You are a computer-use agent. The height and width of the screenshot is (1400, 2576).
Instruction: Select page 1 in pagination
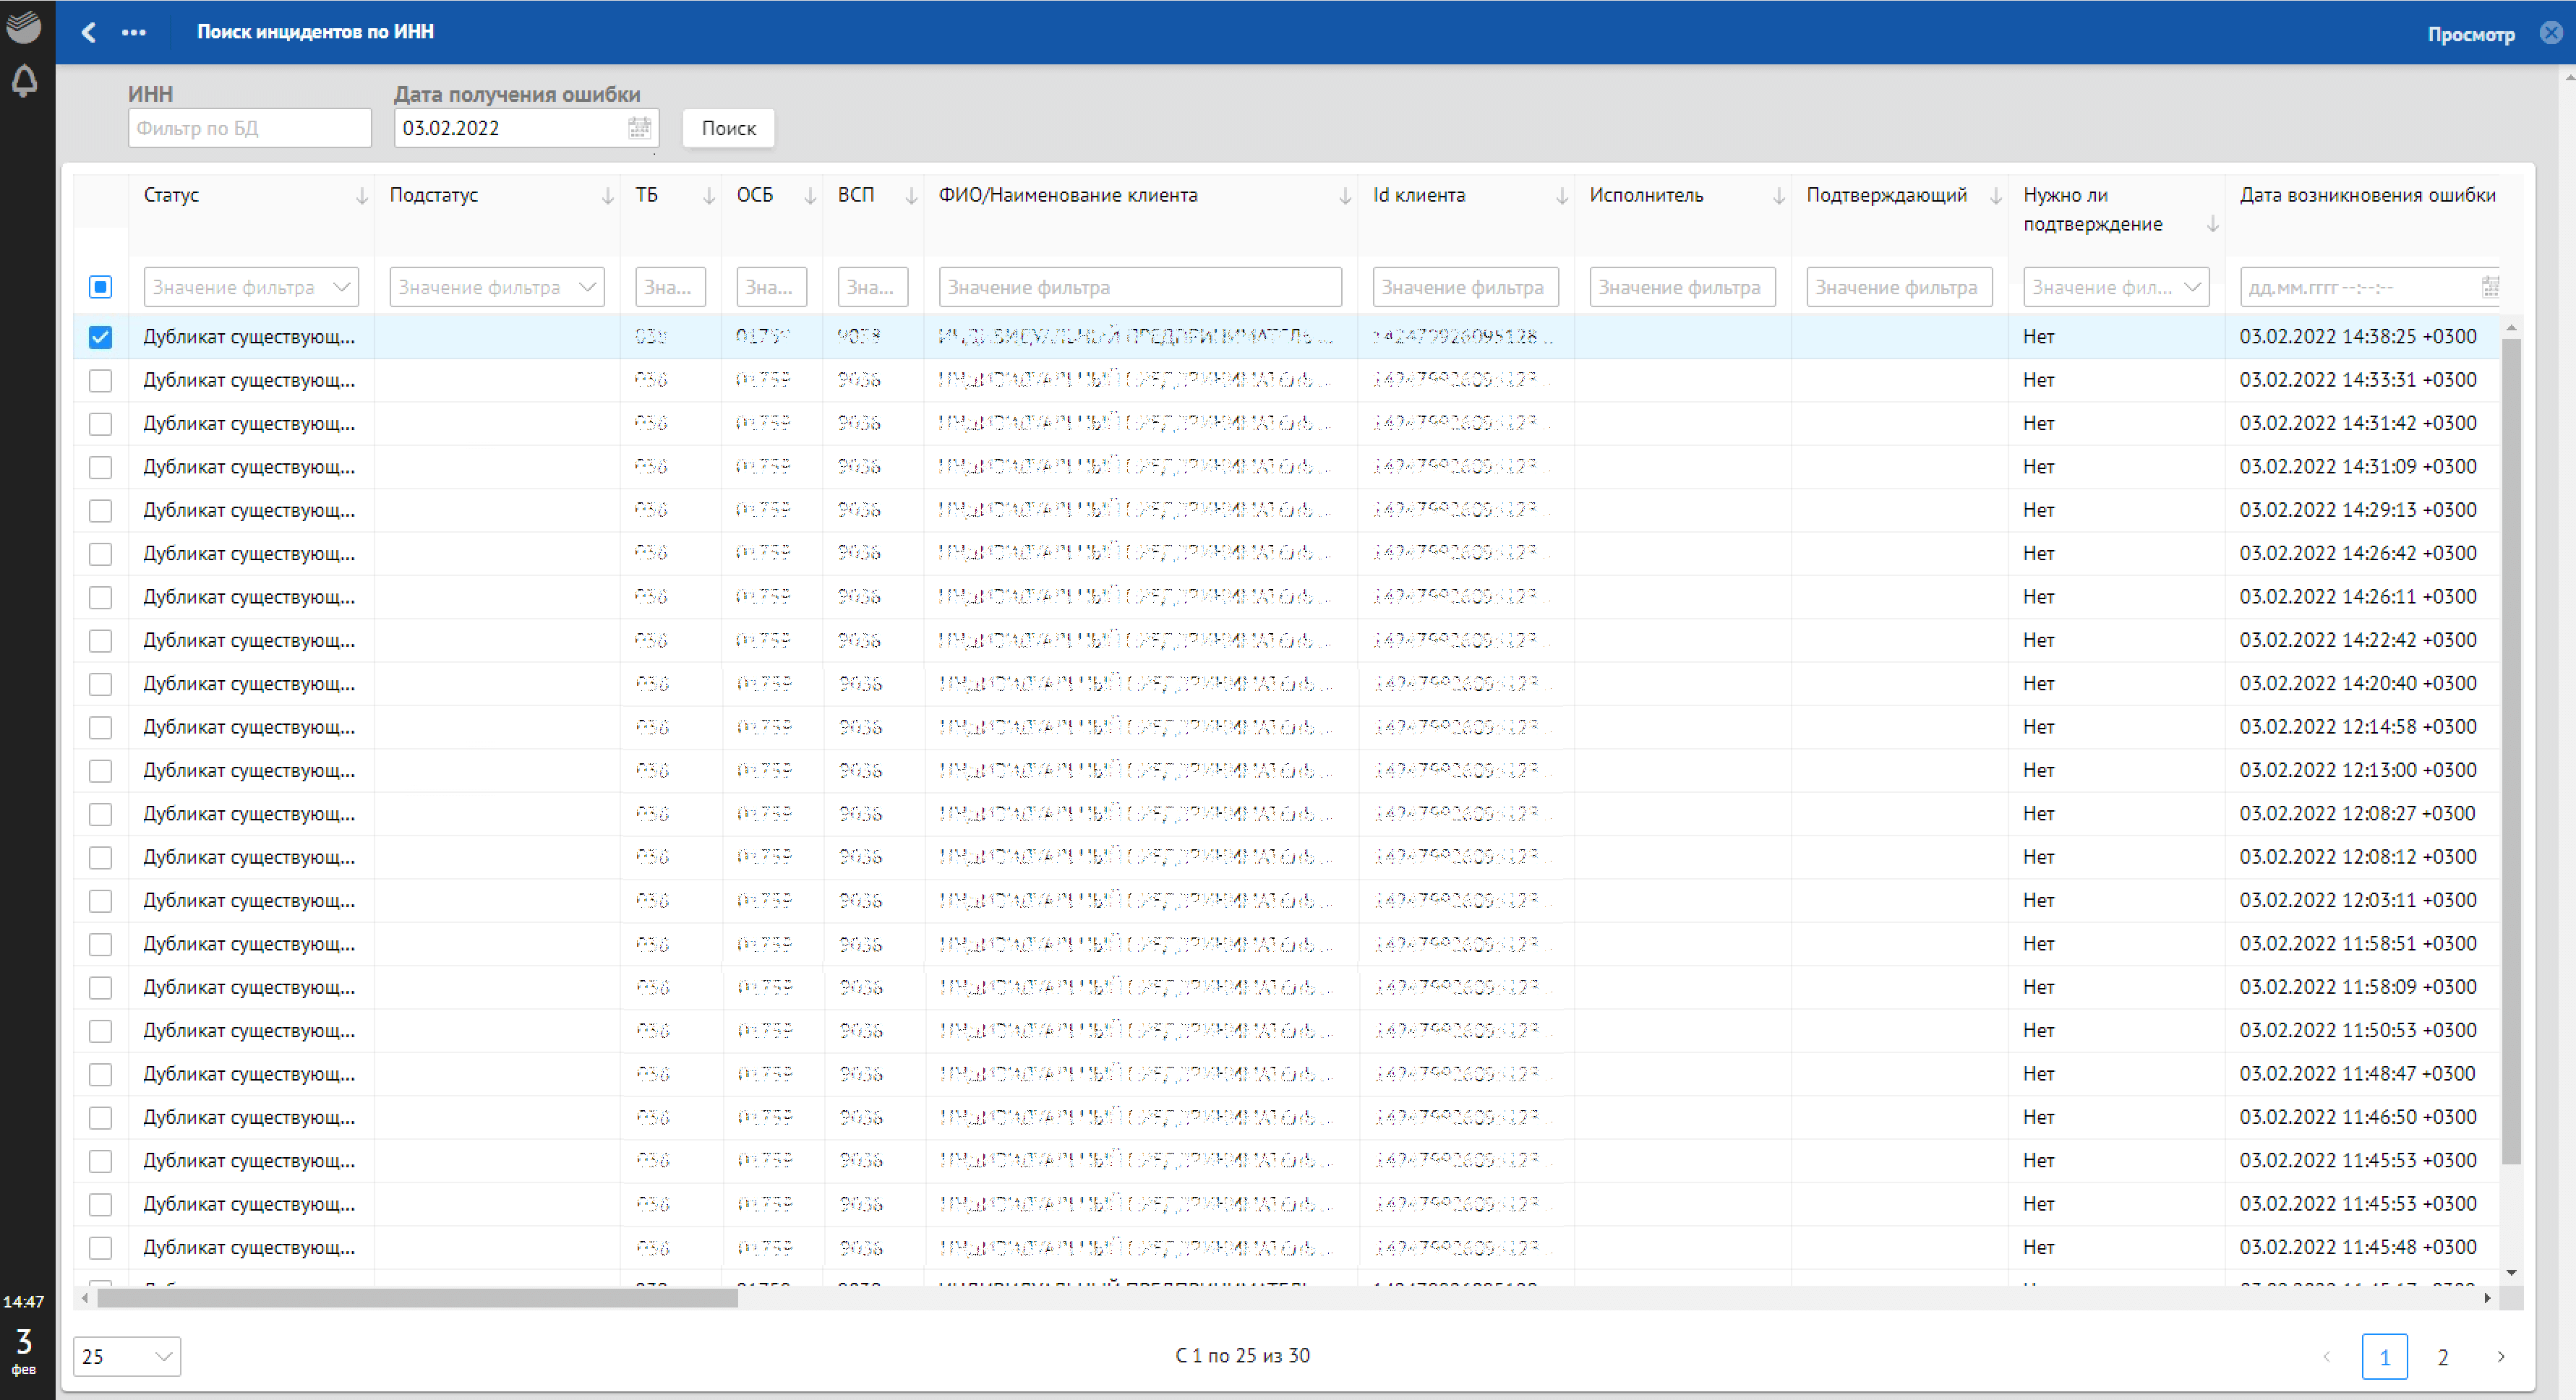[2384, 1357]
